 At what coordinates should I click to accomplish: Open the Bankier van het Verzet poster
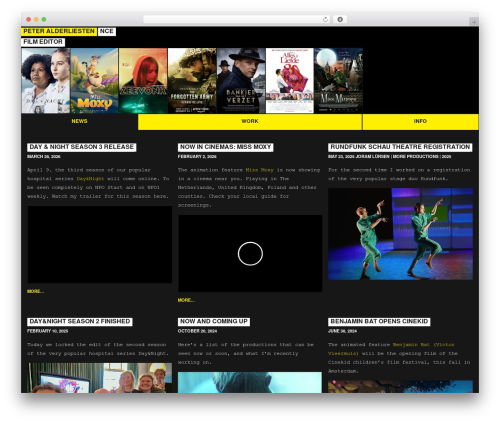pos(241,81)
